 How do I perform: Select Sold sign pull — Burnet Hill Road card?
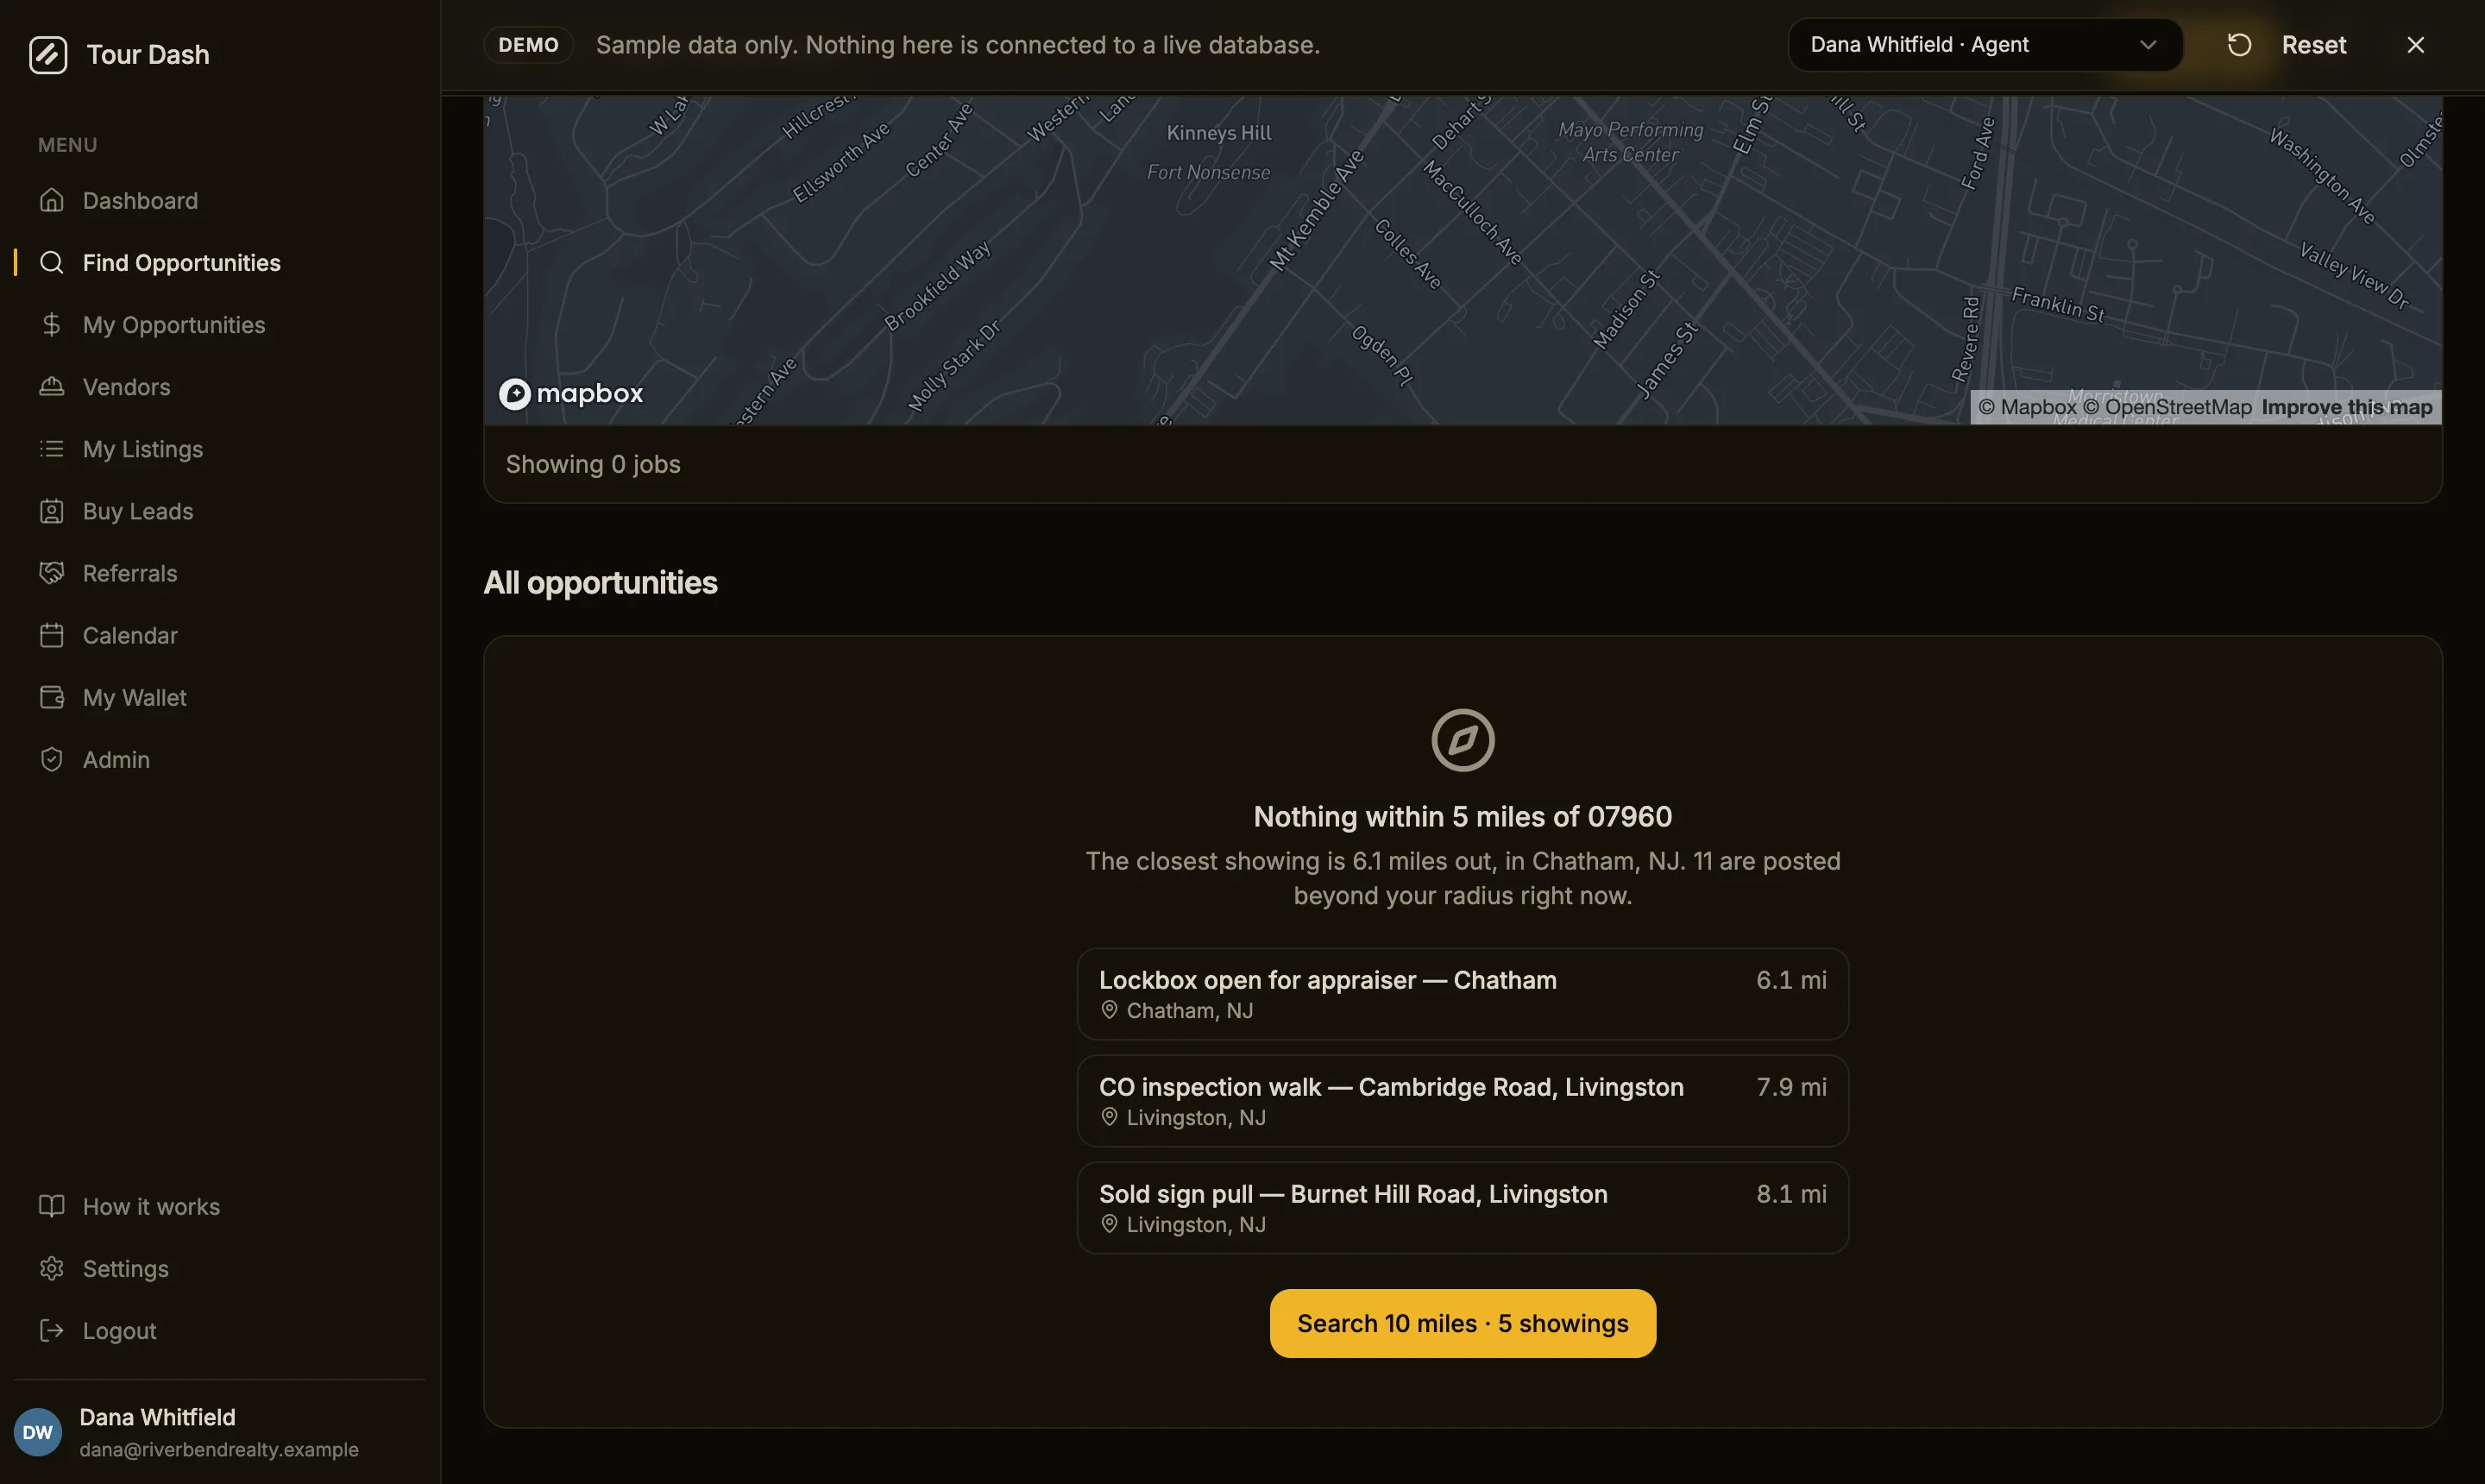tap(1462, 1208)
